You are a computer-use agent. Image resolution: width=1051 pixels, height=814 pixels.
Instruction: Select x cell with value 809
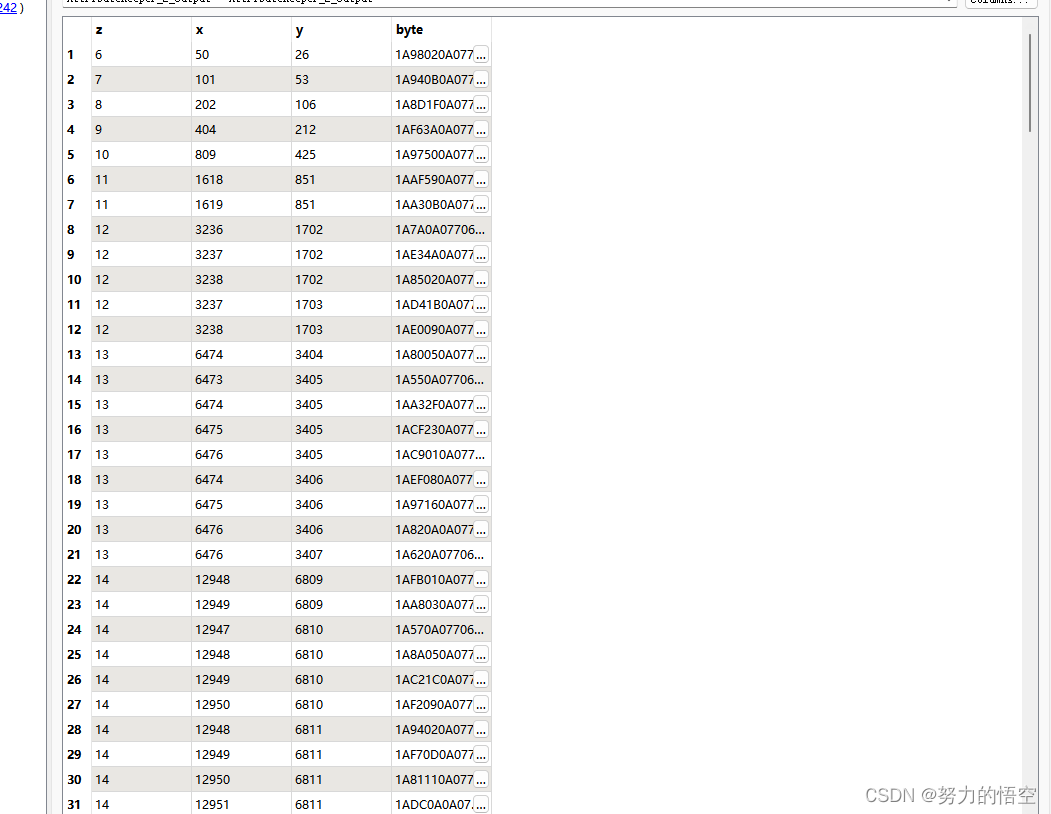coord(241,154)
